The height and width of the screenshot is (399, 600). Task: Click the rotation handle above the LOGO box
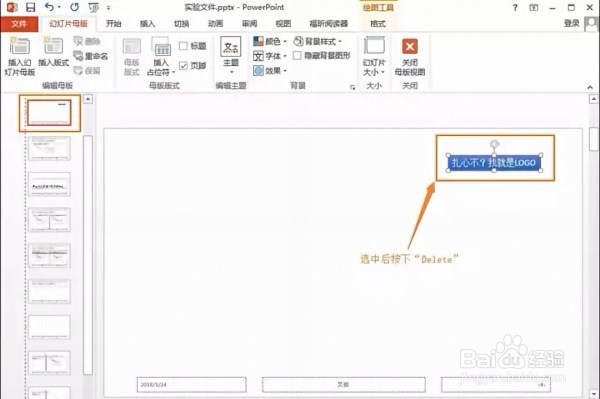click(x=494, y=144)
